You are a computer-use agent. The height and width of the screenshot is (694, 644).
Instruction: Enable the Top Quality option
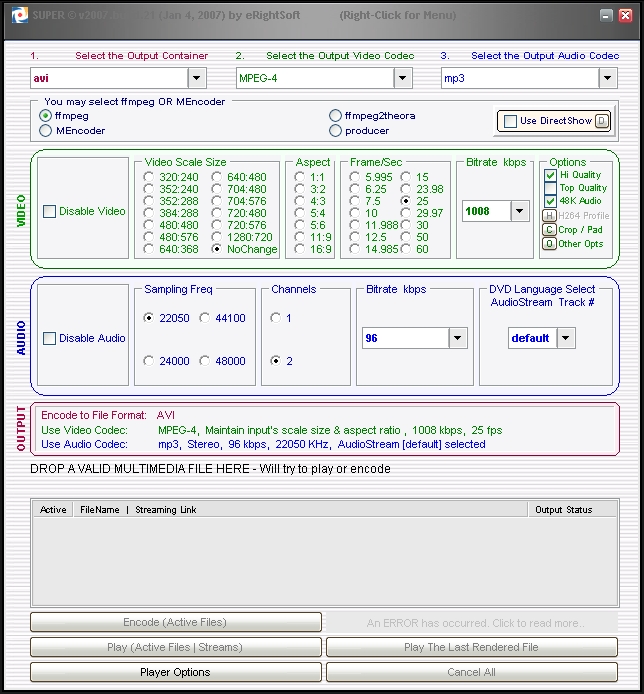550,188
